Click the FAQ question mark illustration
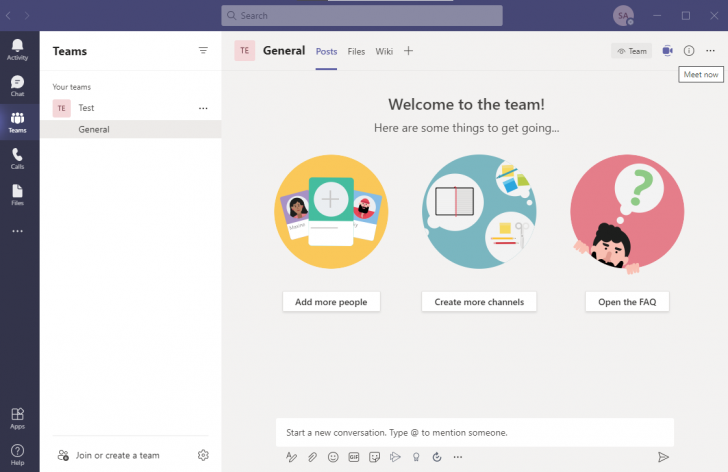This screenshot has height=472, width=728. [x=627, y=213]
